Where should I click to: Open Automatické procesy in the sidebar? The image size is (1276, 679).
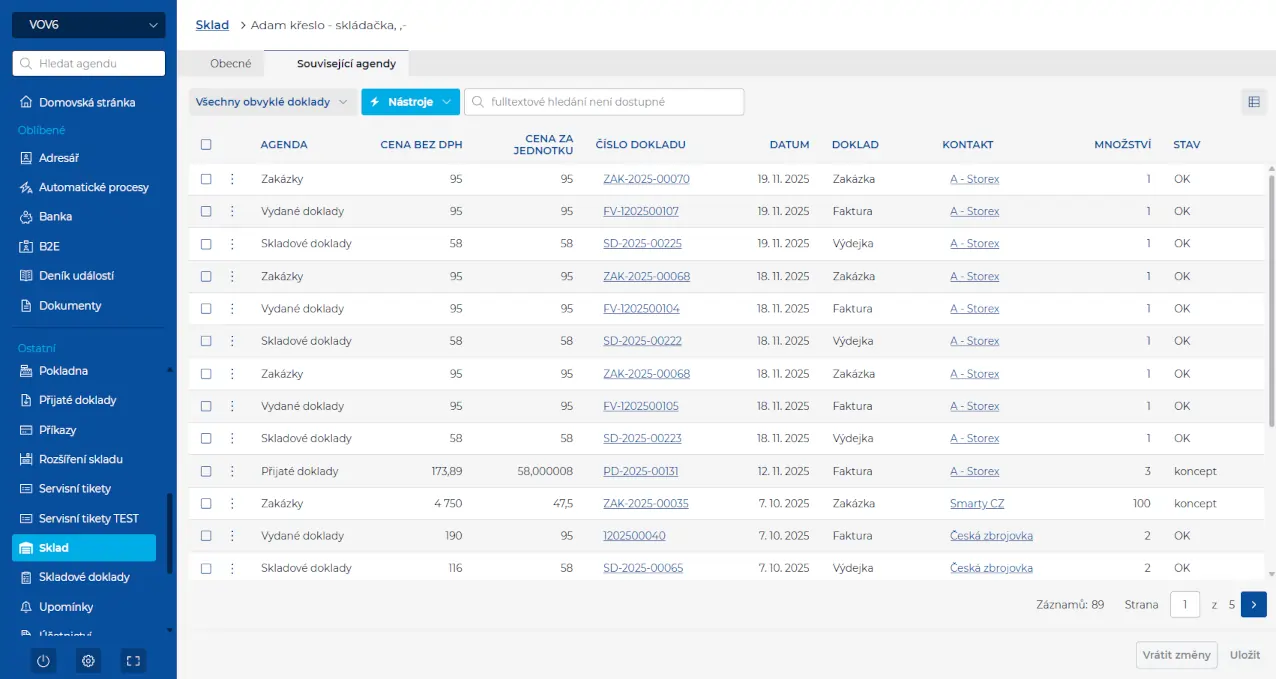coord(93,187)
